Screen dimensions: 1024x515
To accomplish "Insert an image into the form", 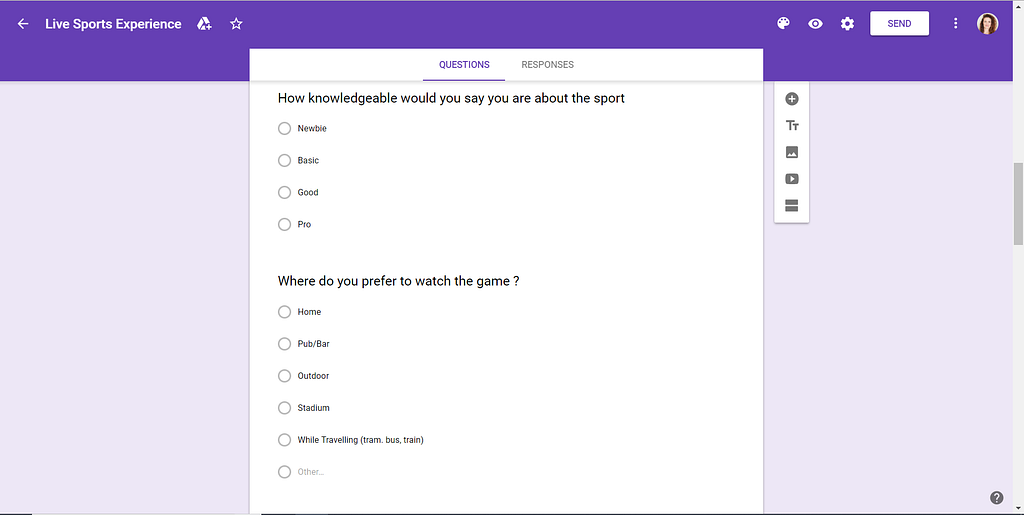I will [792, 152].
